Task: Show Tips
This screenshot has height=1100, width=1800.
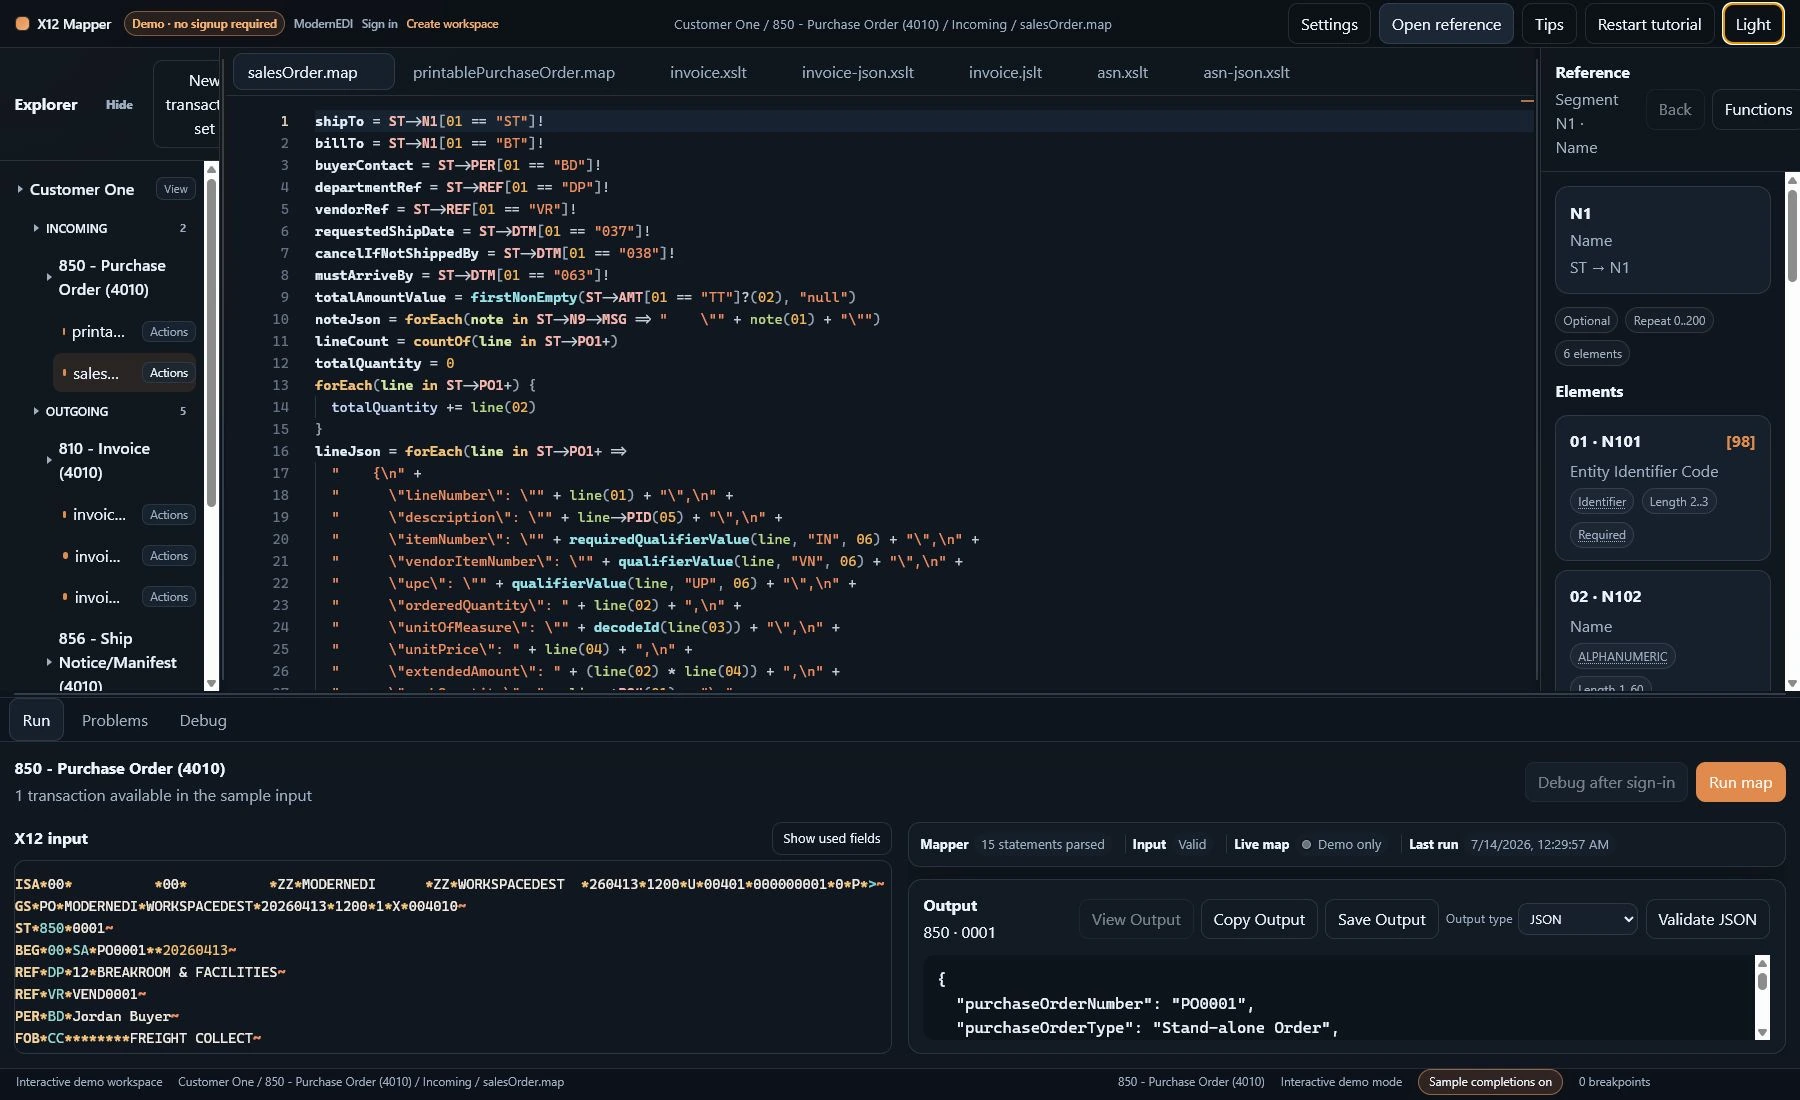Action: (1549, 24)
